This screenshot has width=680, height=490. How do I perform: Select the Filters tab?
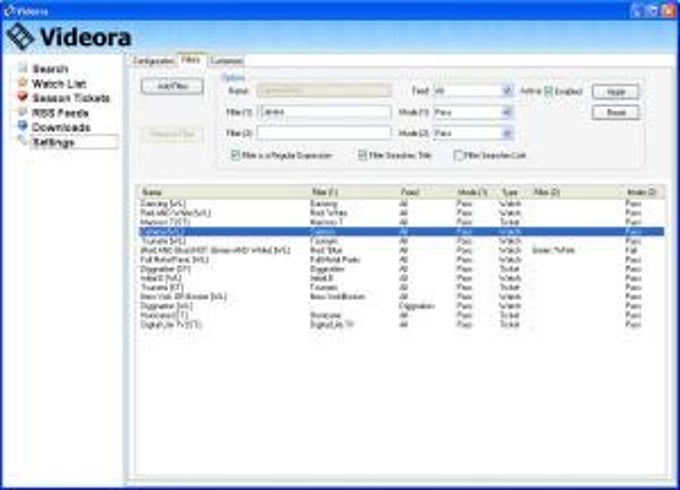[x=191, y=59]
